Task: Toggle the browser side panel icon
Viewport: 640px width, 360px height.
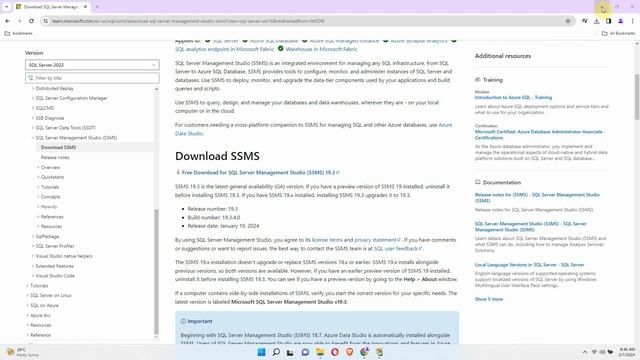Action: pos(609,21)
